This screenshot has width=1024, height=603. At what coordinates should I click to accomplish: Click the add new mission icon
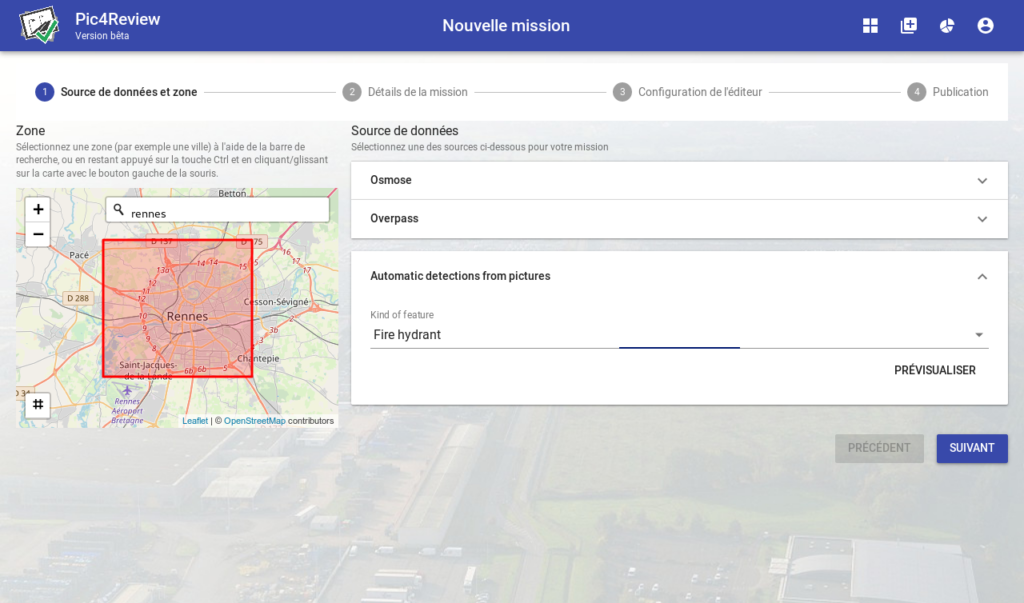click(908, 26)
